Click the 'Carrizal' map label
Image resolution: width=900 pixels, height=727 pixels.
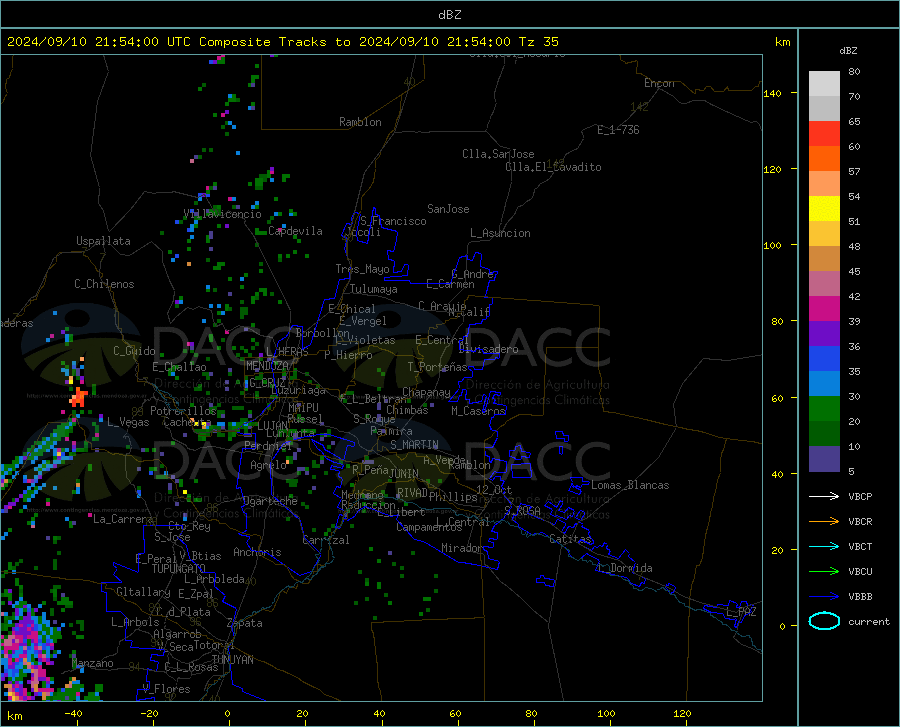click(x=325, y=540)
